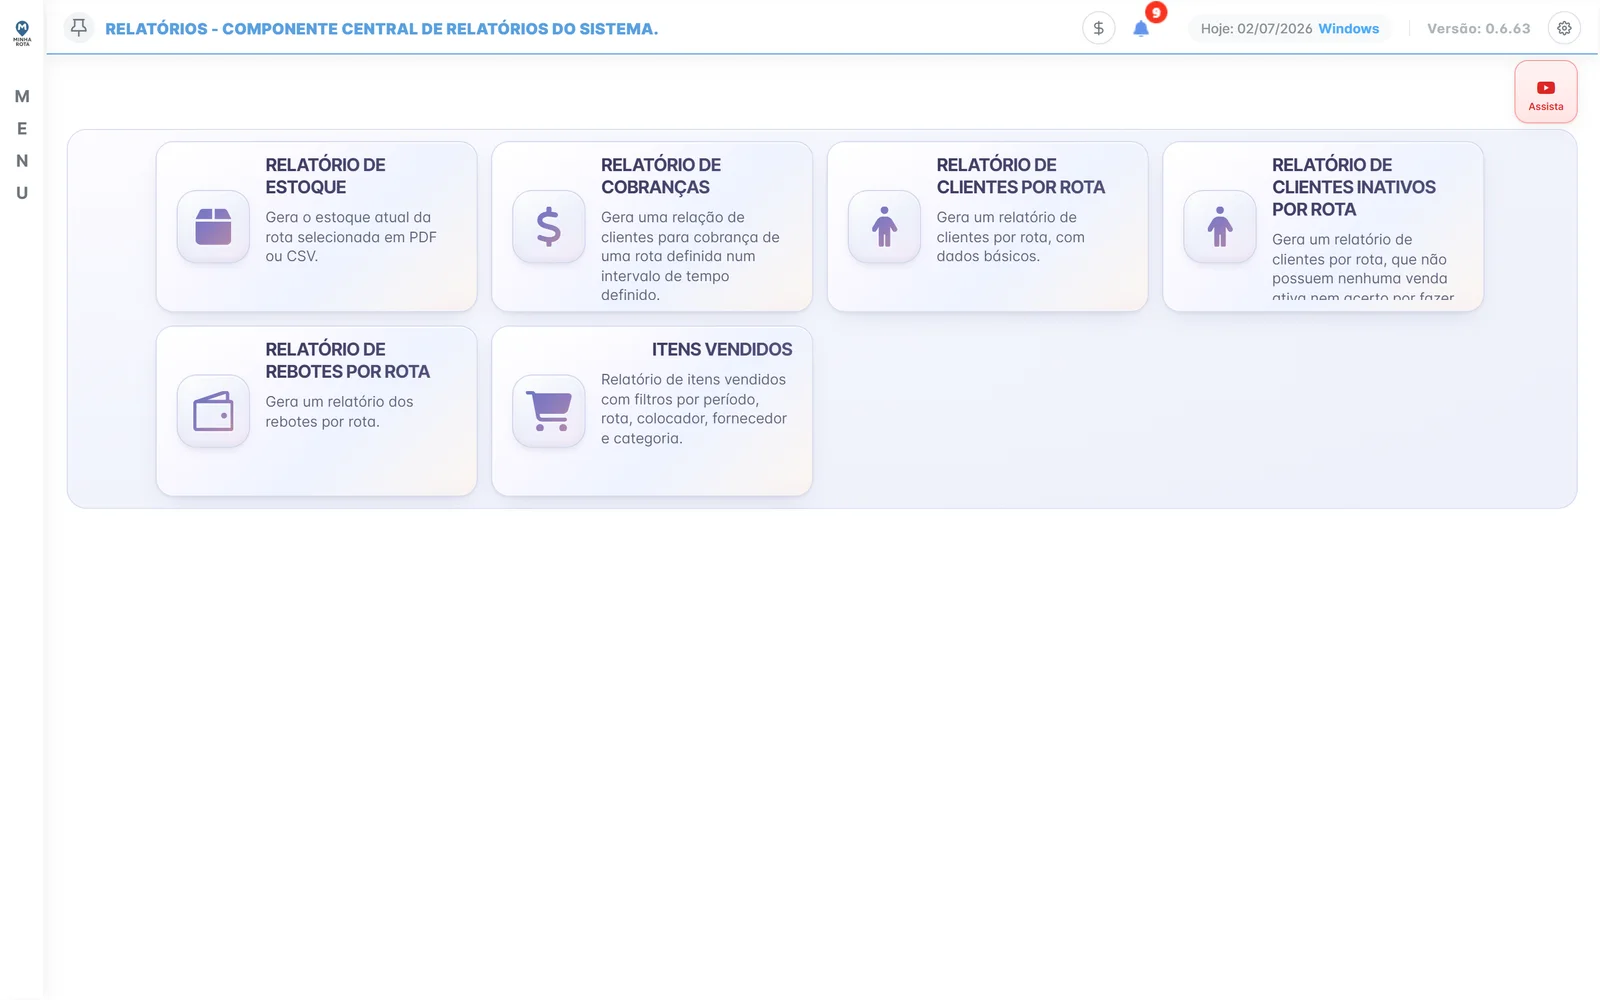Click description 'Gera um relatório dos rebotes por rota'
This screenshot has height=1000, width=1600.
point(339,412)
